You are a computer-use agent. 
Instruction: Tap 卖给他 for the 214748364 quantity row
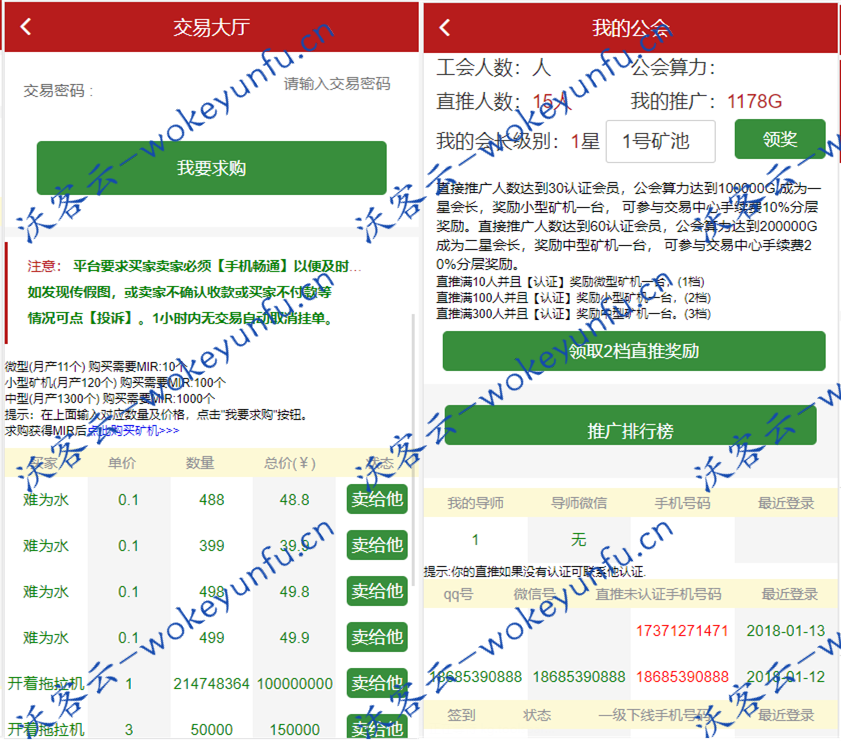tap(377, 683)
